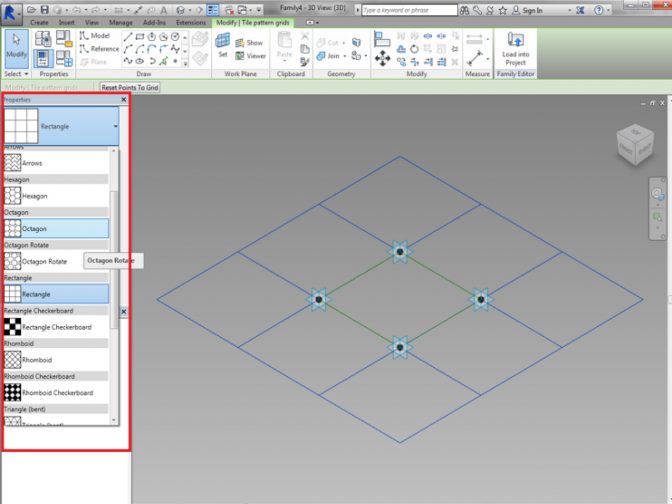Click the Viewer work plane tool
672x504 pixels.
pos(250,56)
